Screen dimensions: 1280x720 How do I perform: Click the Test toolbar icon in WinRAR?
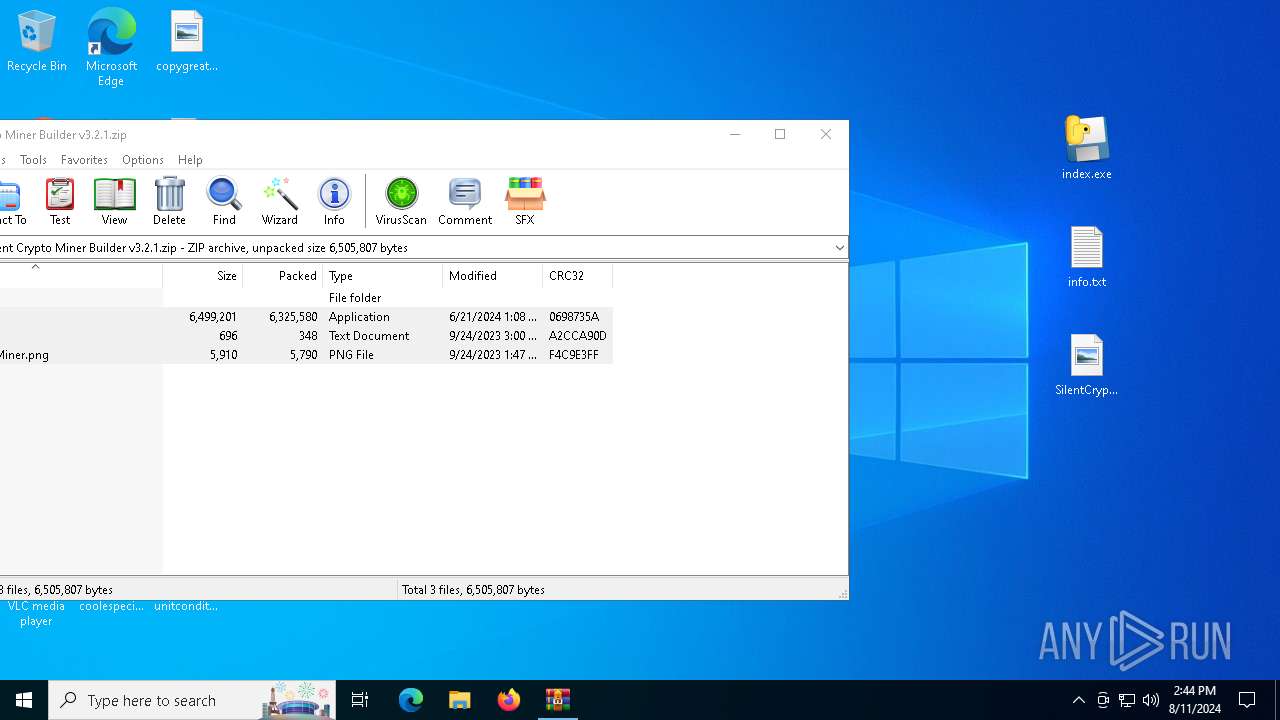60,201
